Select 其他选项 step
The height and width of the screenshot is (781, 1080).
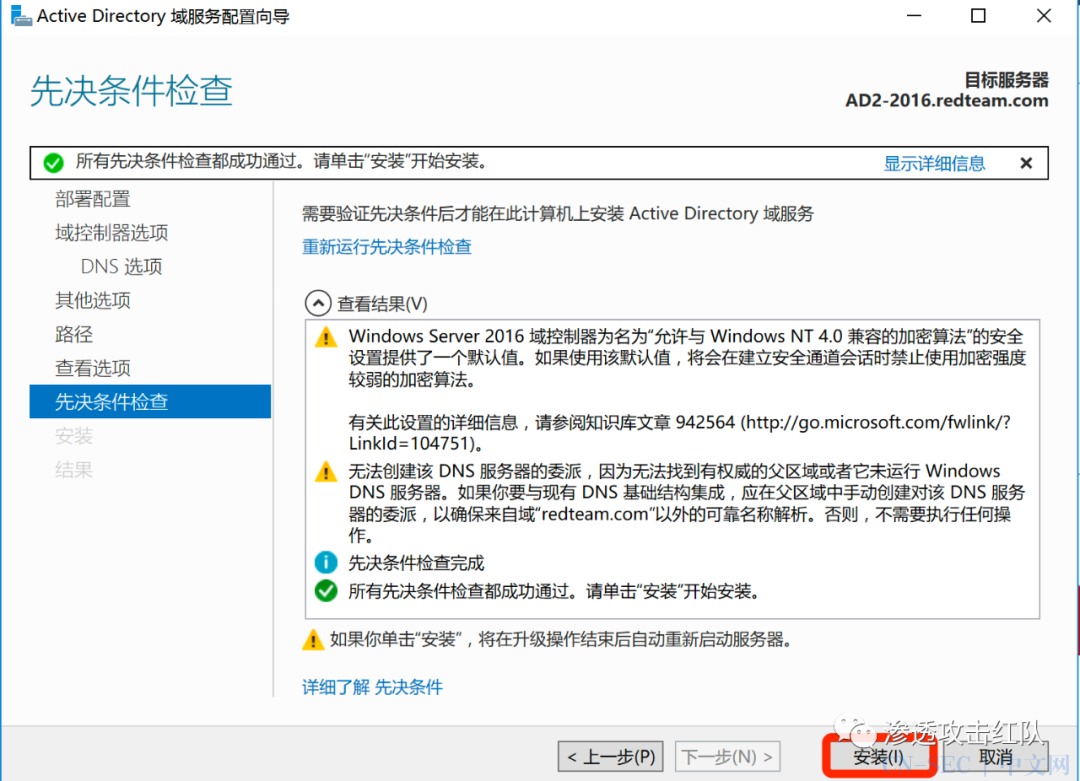pos(93,300)
